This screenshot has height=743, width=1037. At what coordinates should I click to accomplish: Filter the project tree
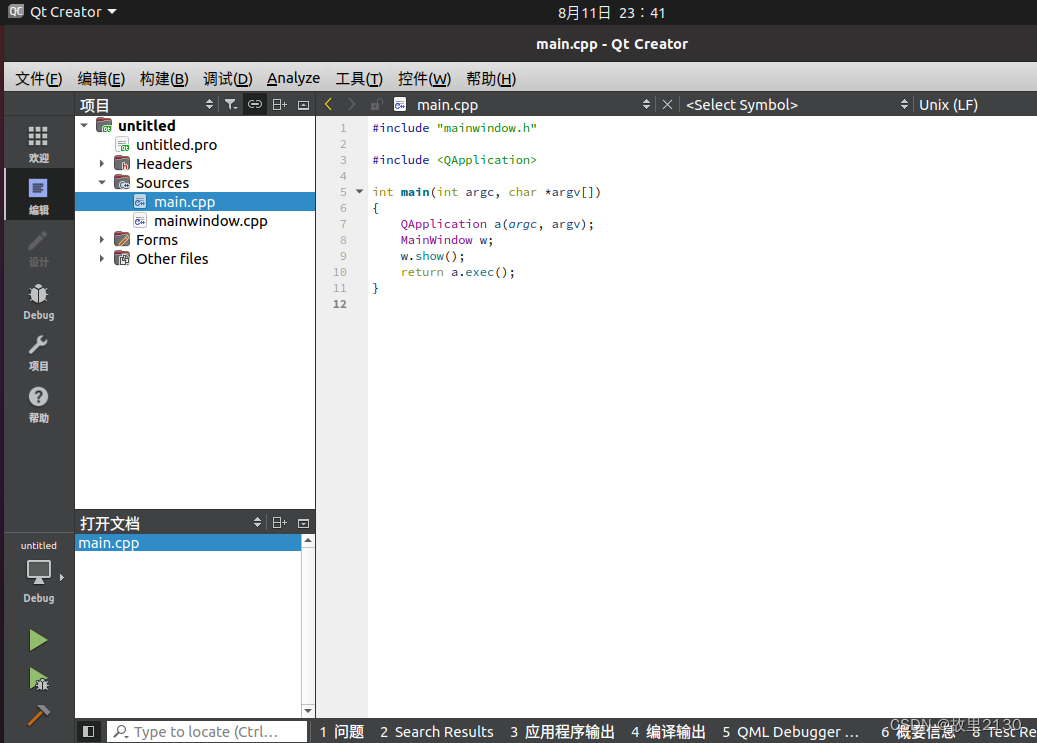[x=231, y=105]
